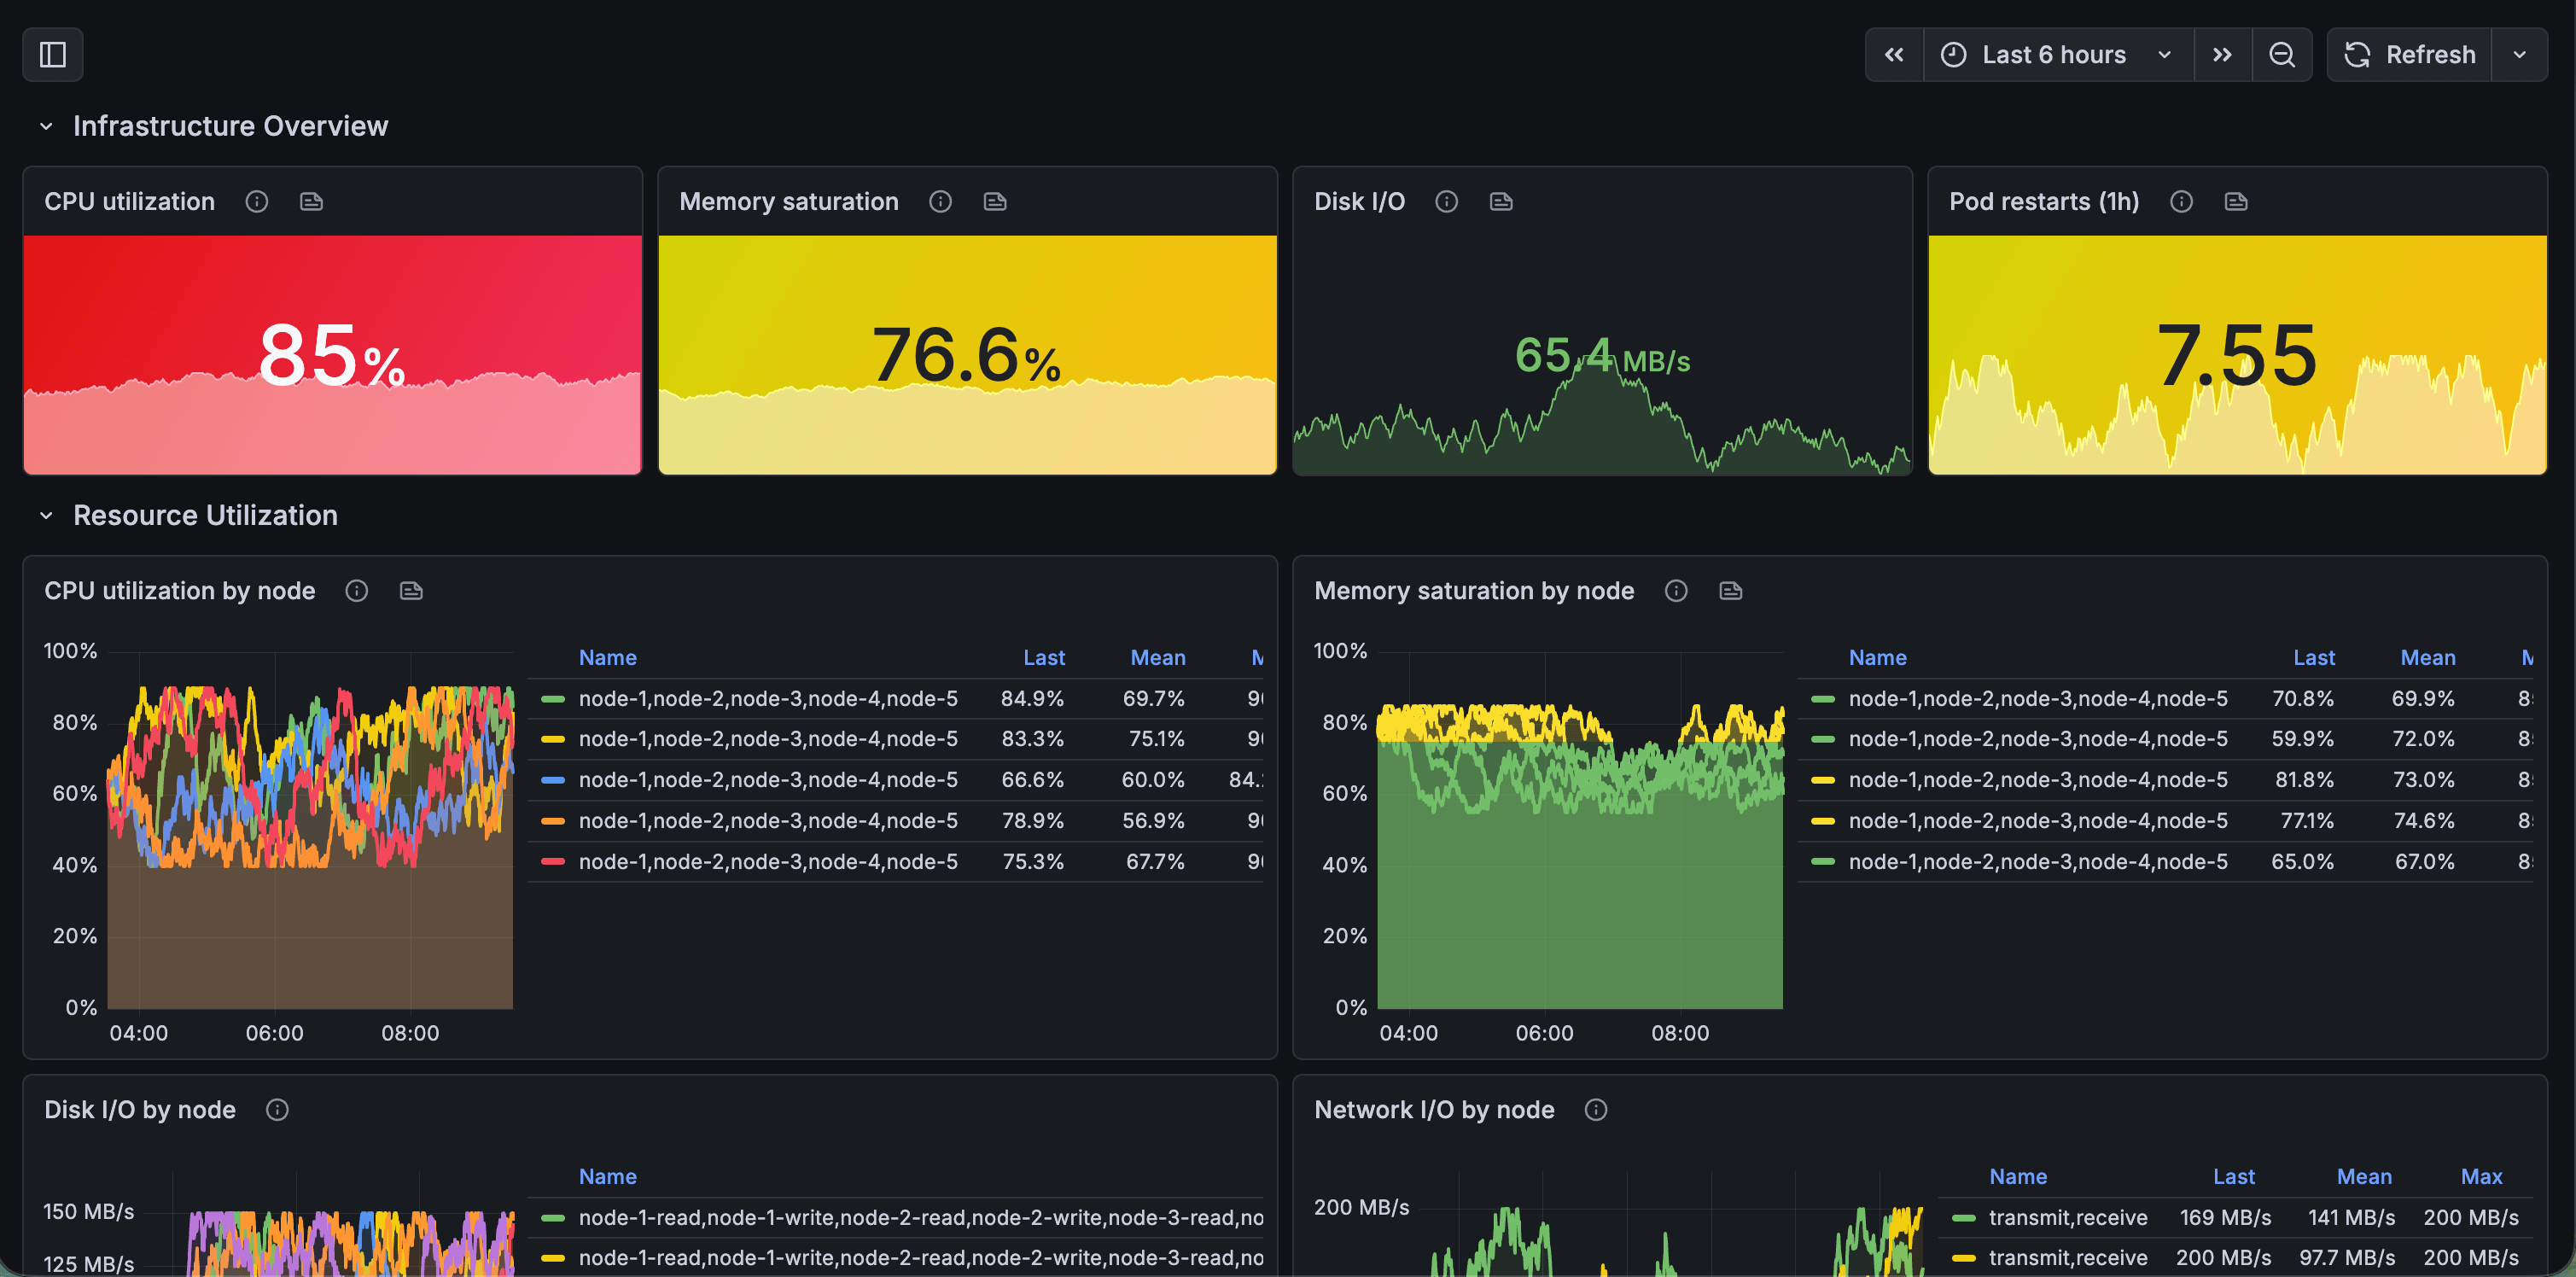2576x1277 pixels.
Task: Toggle the sidebar dock menu icon
Action: click(x=53, y=55)
